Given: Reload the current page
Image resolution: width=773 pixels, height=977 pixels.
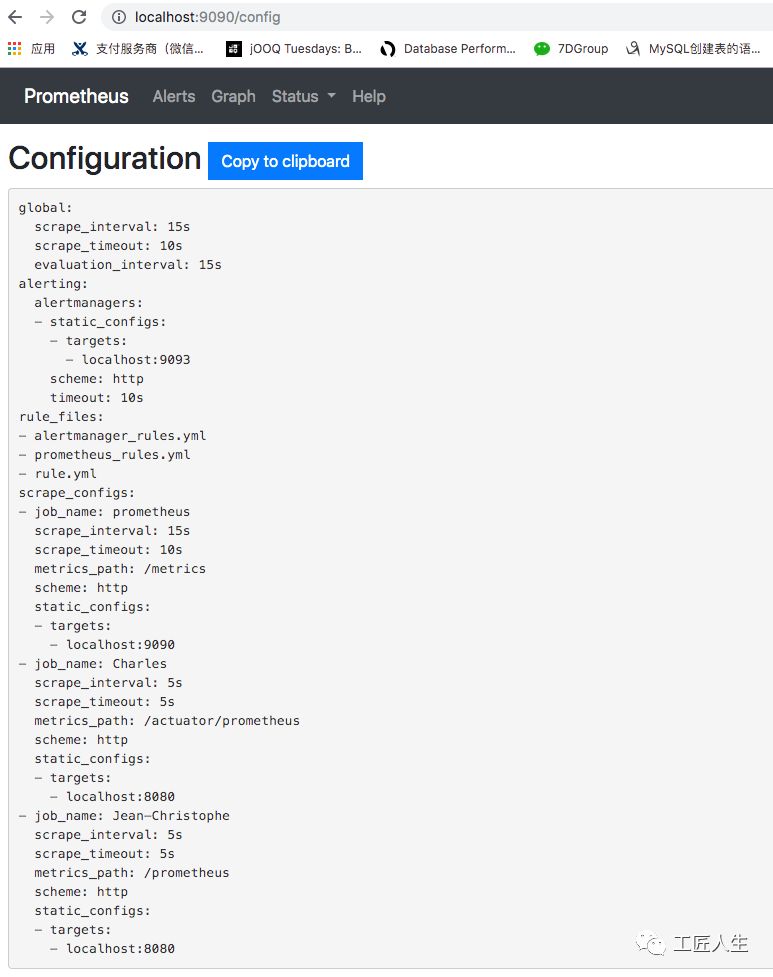Looking at the screenshot, I should tap(79, 17).
